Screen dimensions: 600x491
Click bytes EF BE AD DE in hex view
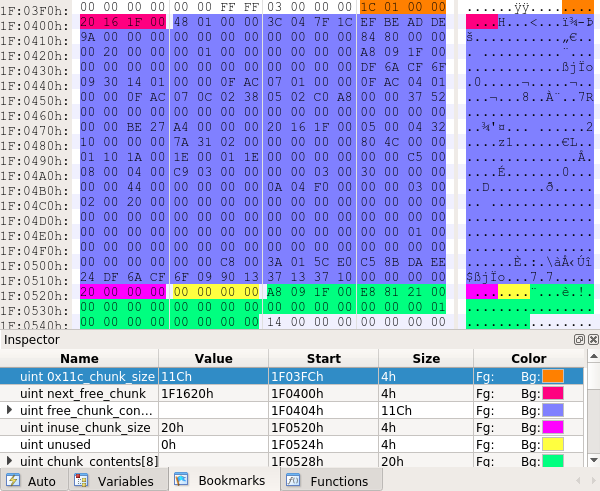coord(403,22)
